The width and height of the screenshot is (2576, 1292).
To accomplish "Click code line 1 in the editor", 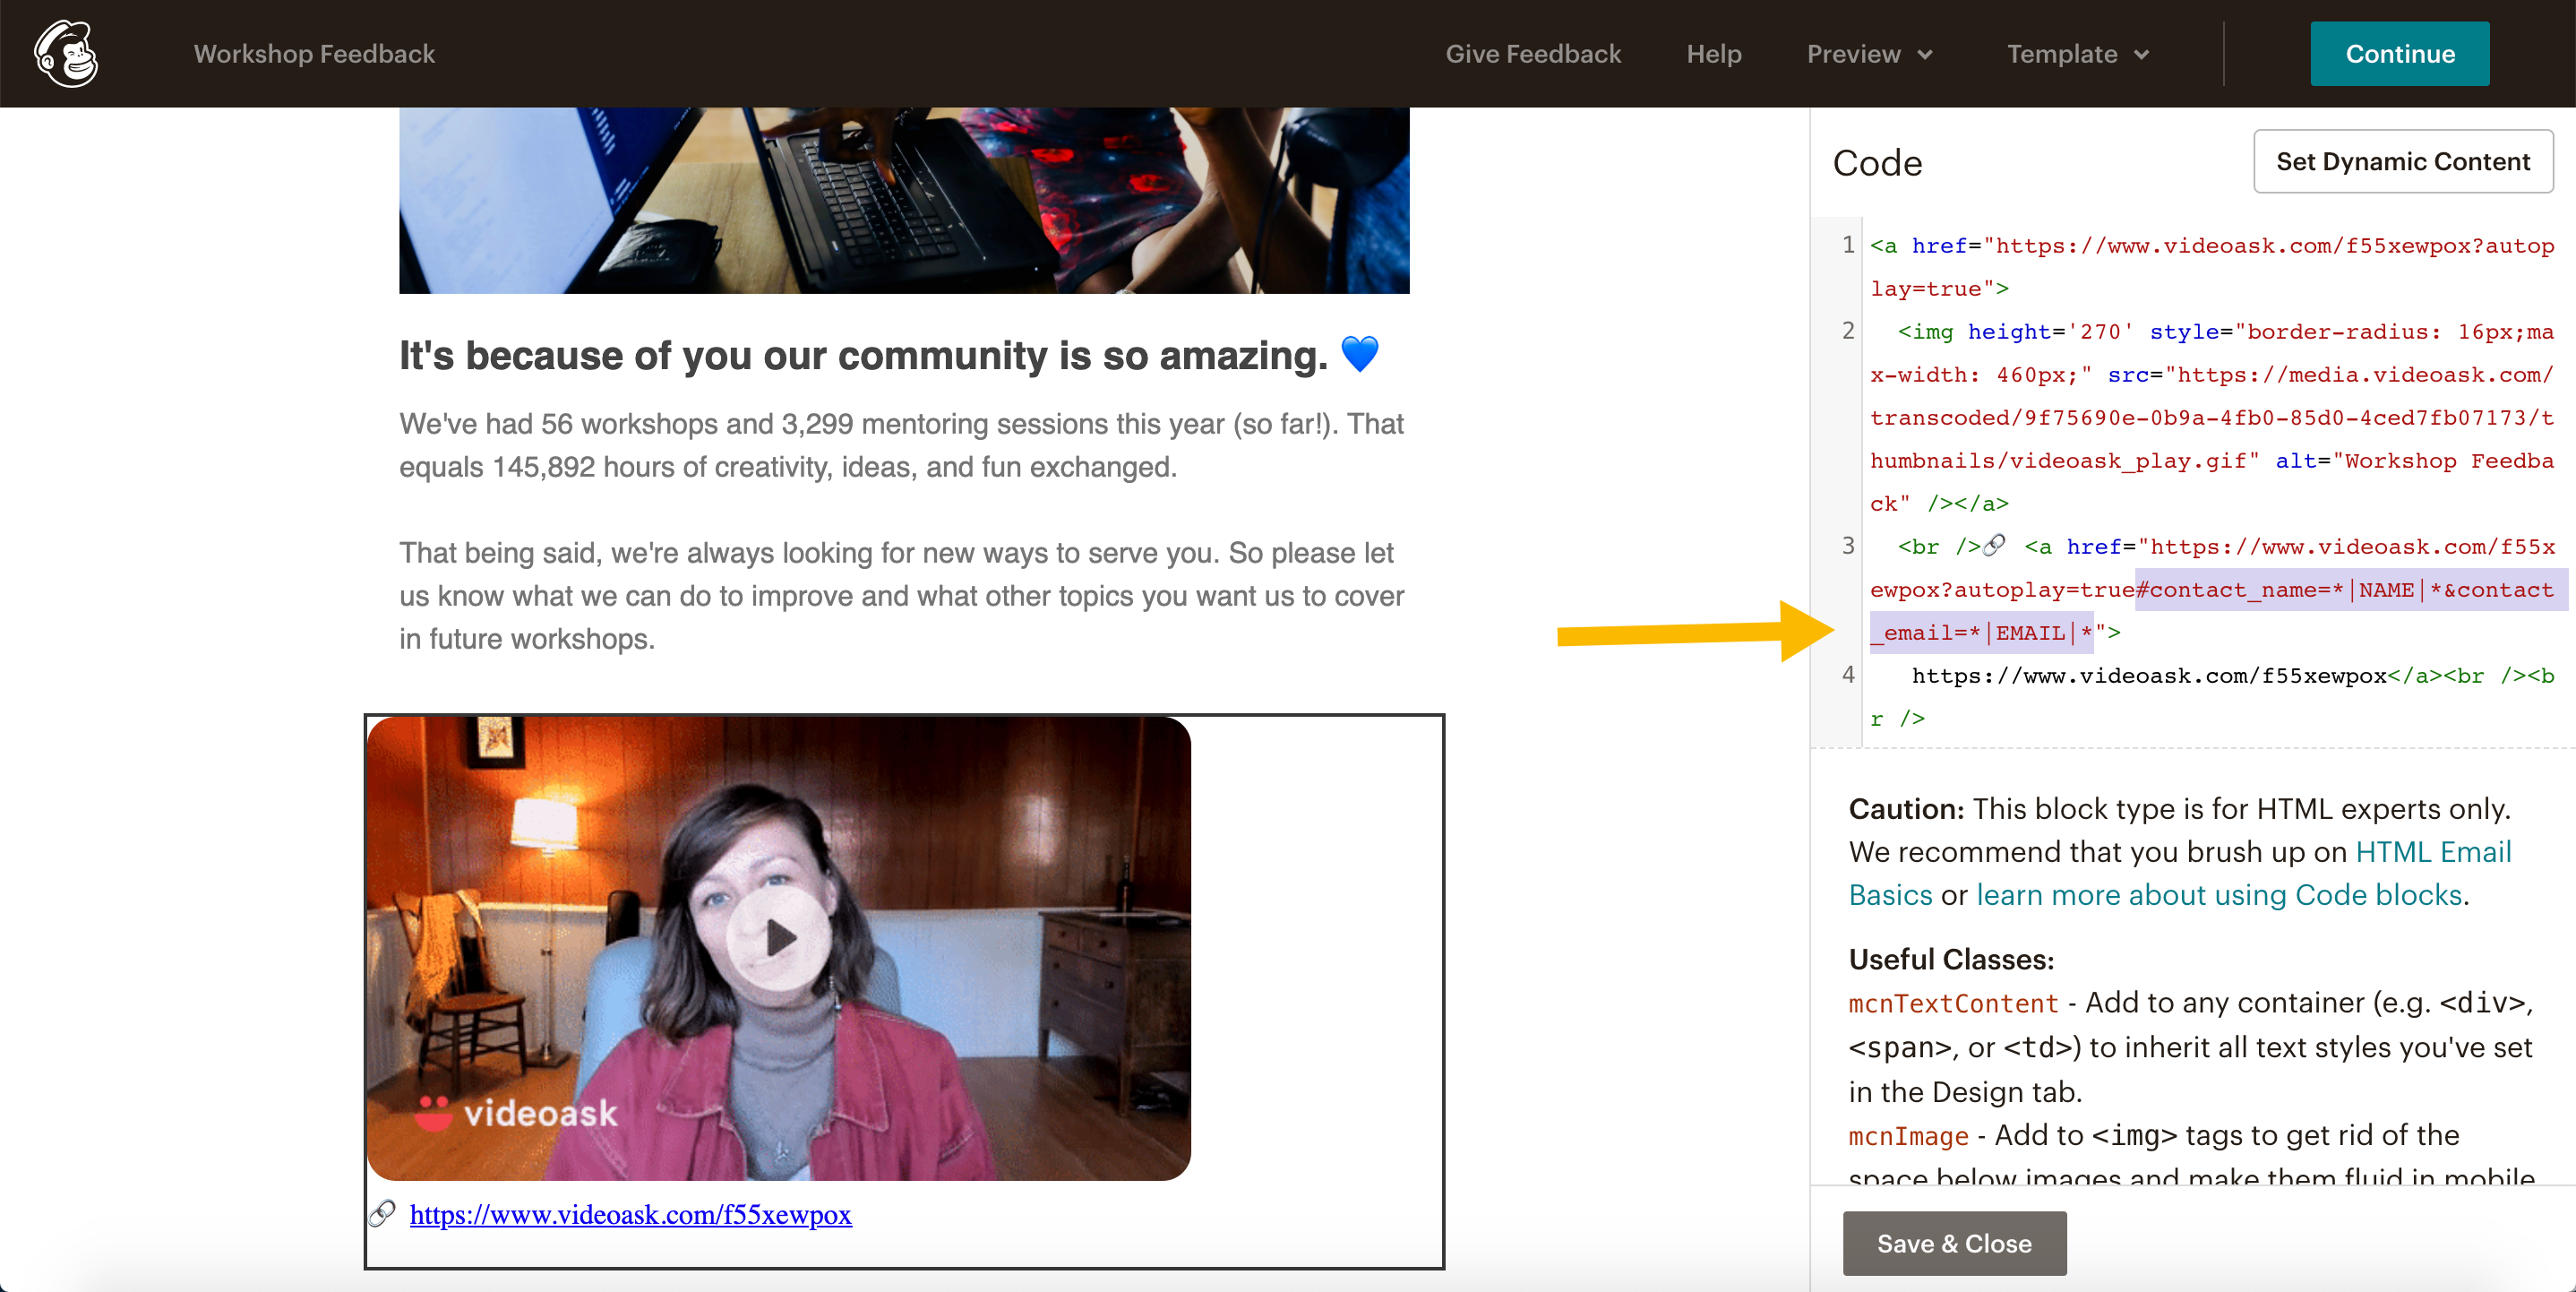I will pos(2212,267).
